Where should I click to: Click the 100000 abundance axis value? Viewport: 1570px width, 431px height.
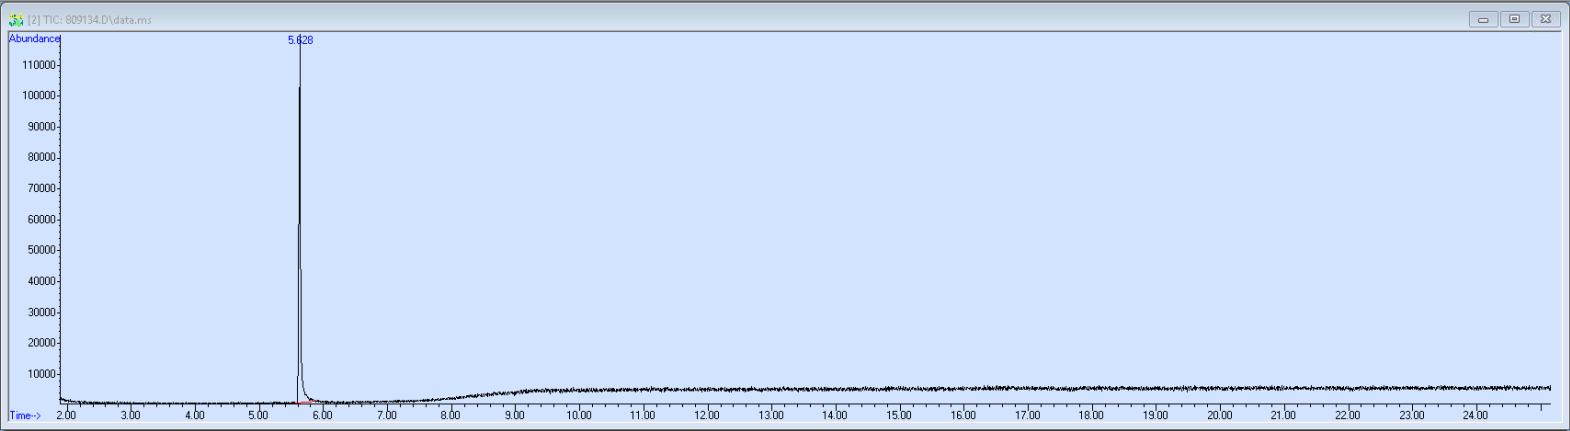[x=39, y=96]
